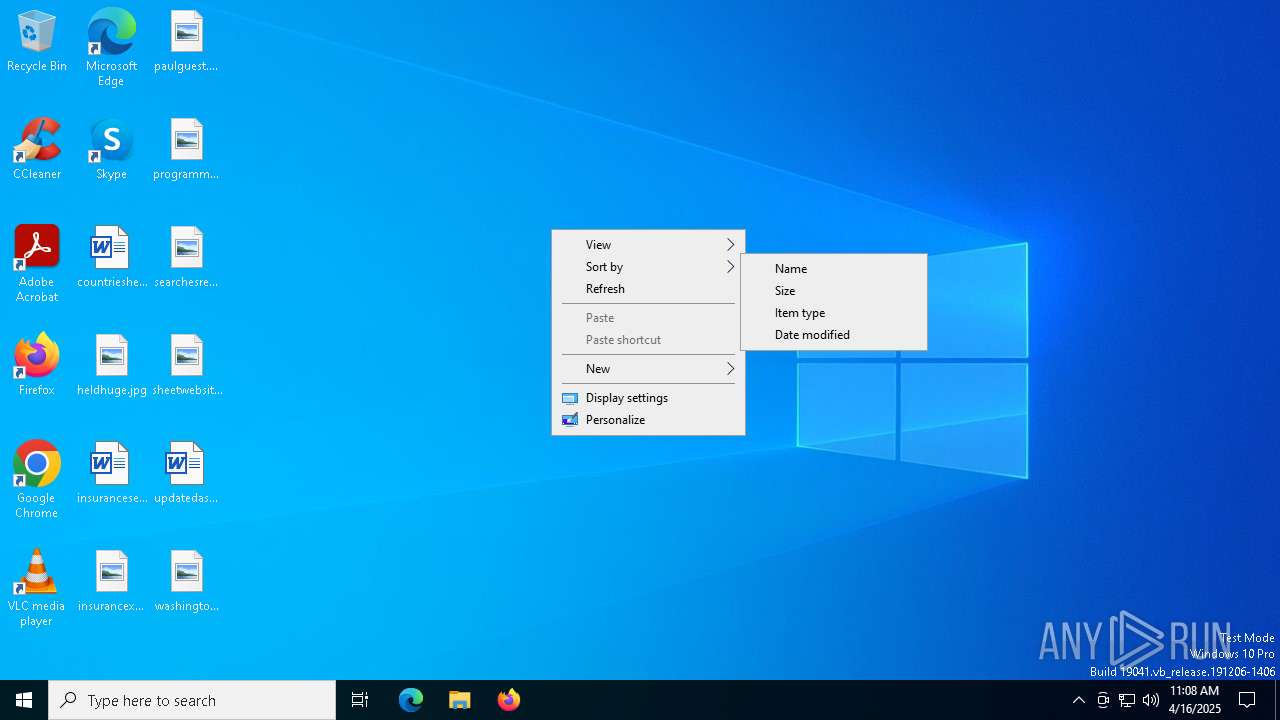Viewport: 1280px width, 720px height.
Task: Select the washingto image file icon
Action: coord(186,581)
